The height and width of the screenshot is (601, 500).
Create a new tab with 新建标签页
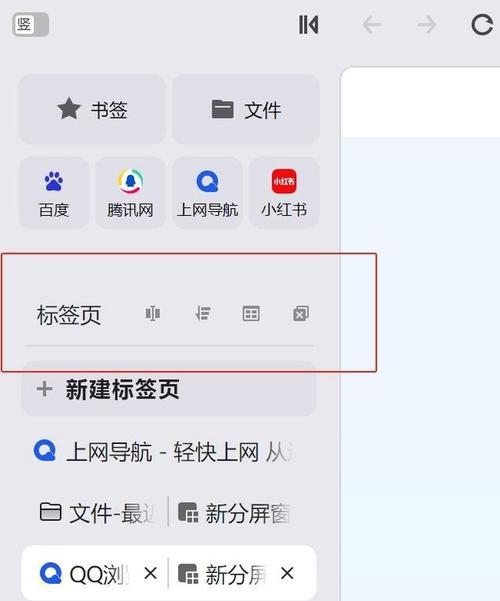coord(169,389)
